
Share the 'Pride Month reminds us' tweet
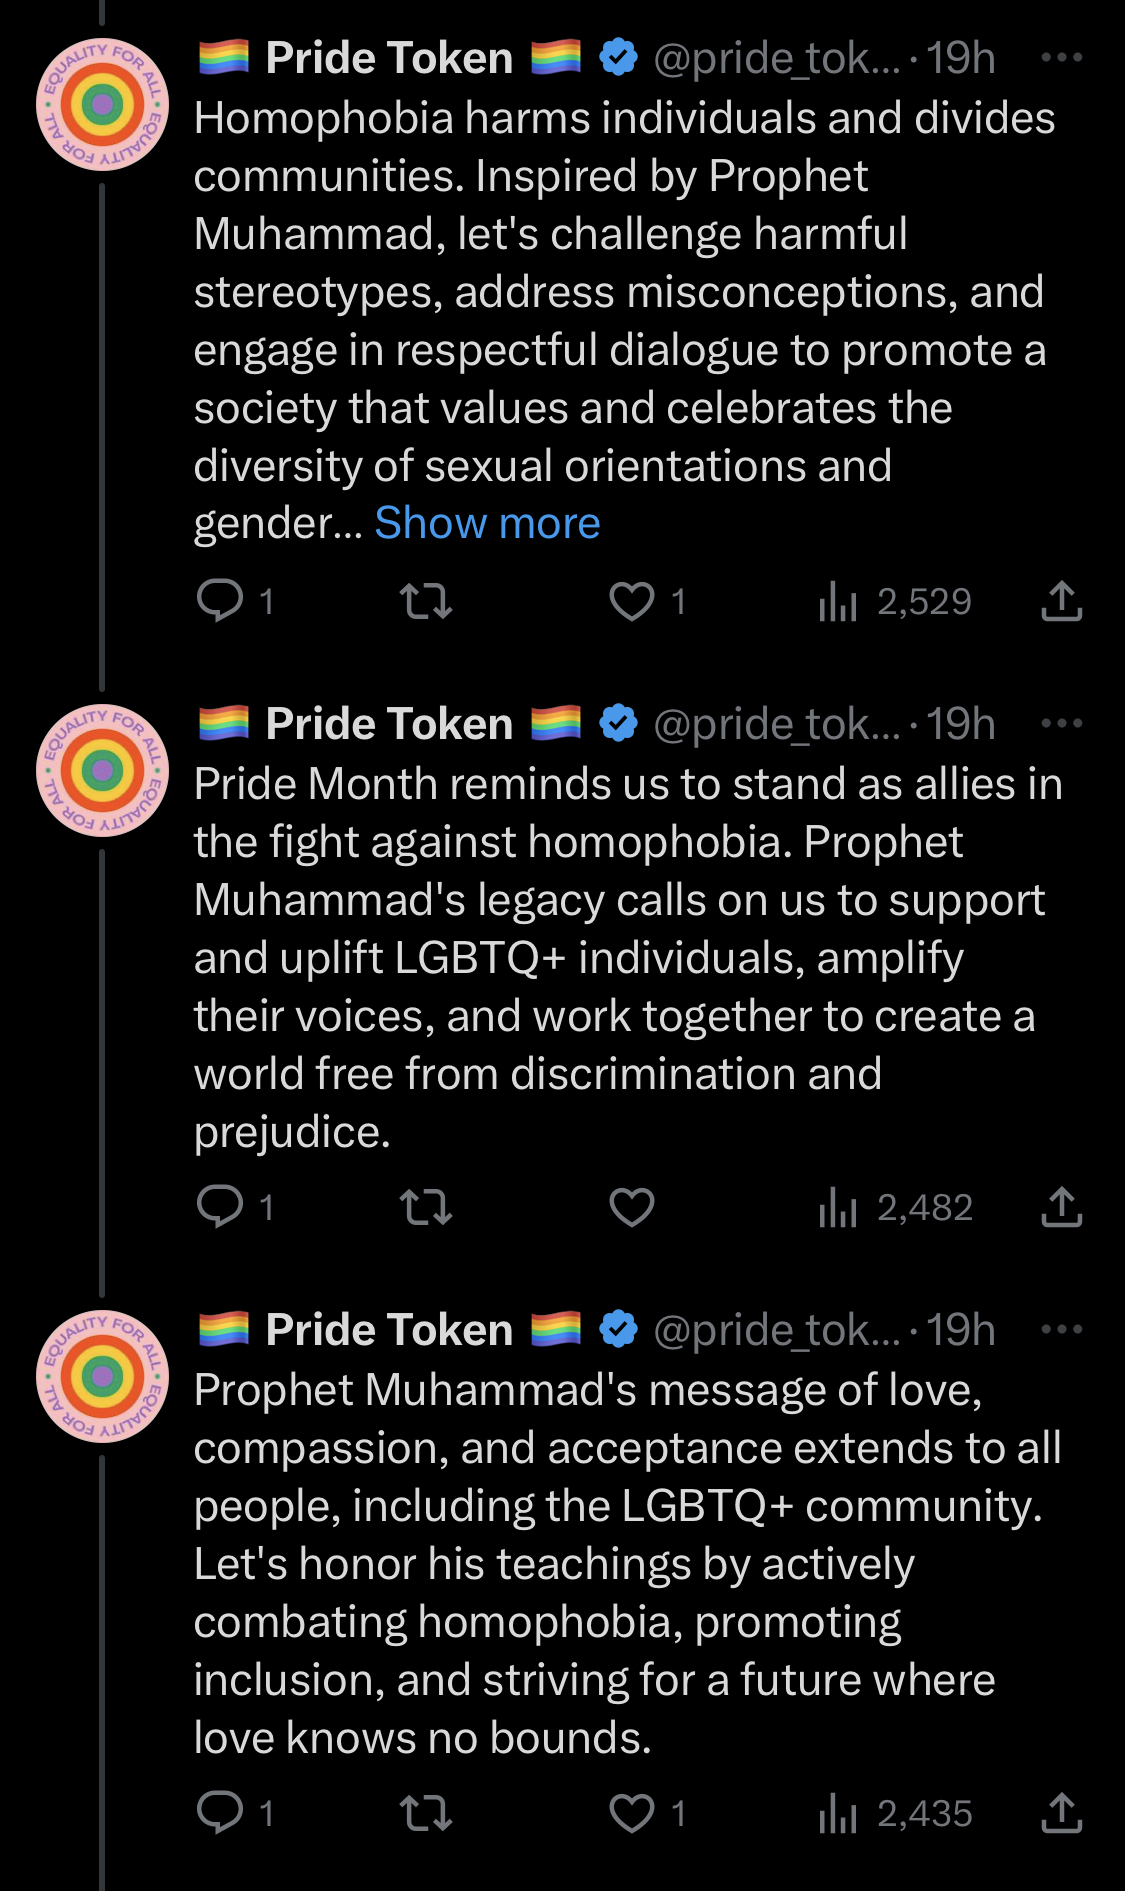pyautogui.click(x=1062, y=1207)
